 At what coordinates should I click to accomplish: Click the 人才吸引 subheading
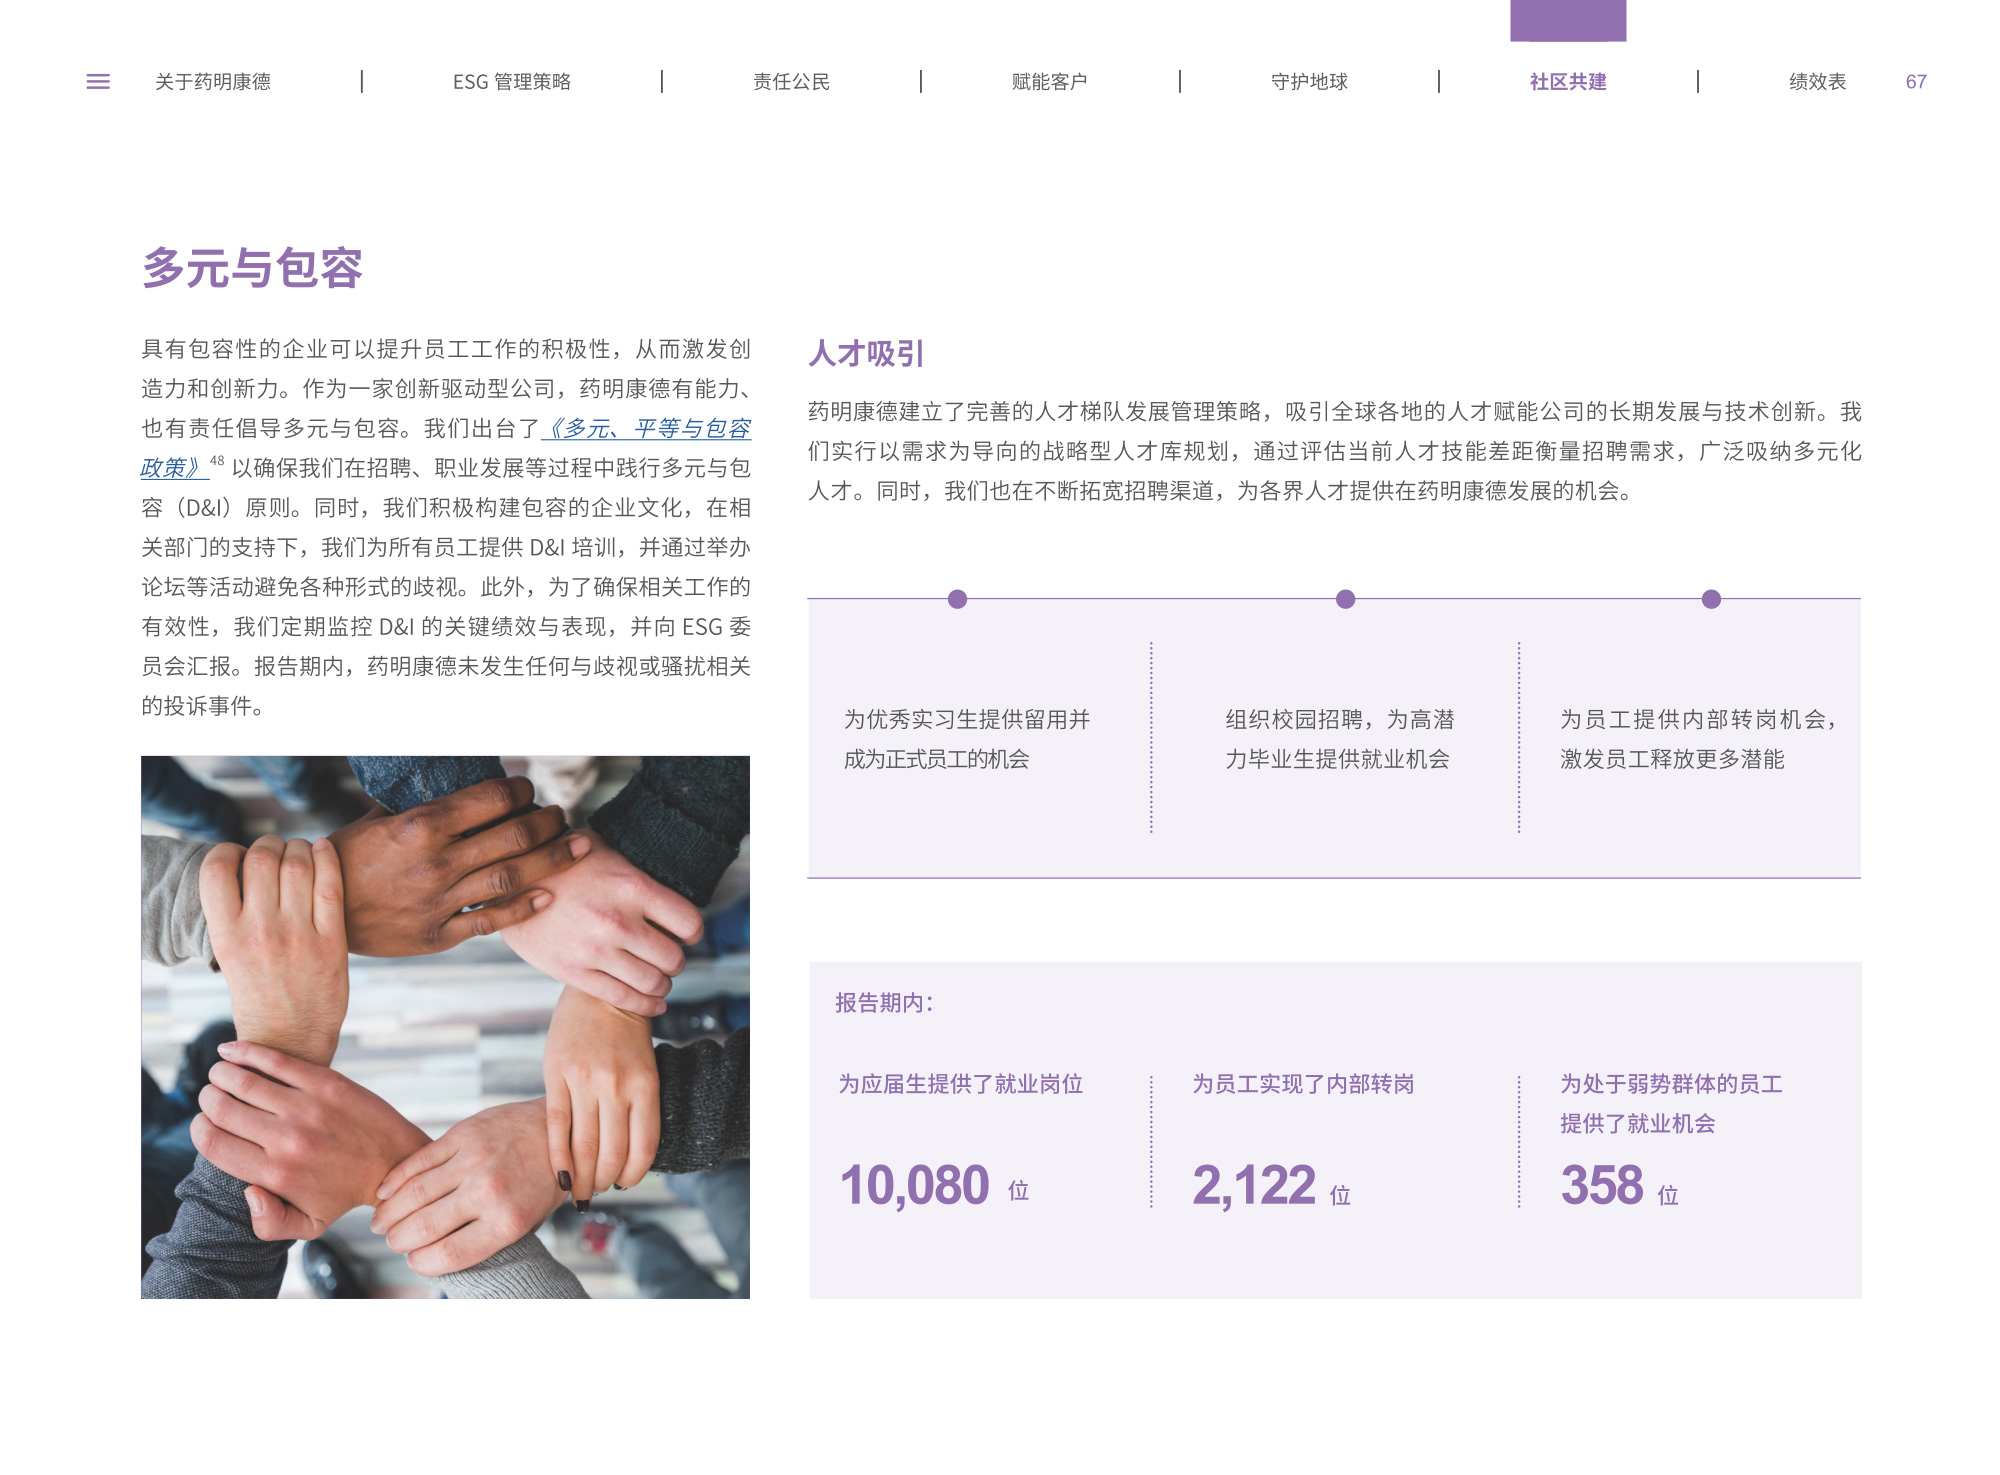(x=866, y=353)
